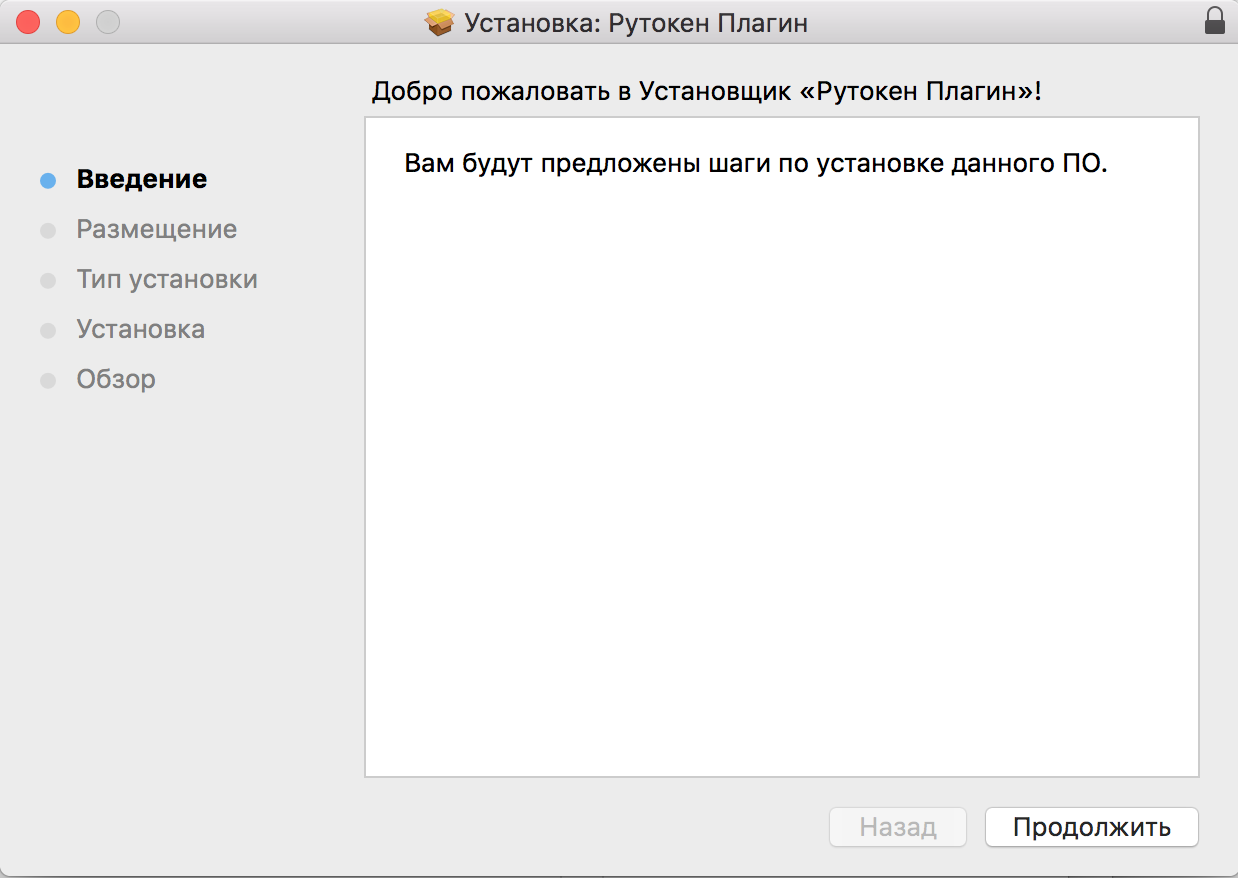This screenshot has height=878, width=1238.
Task: Click the disabled Назад button
Action: coord(898,827)
